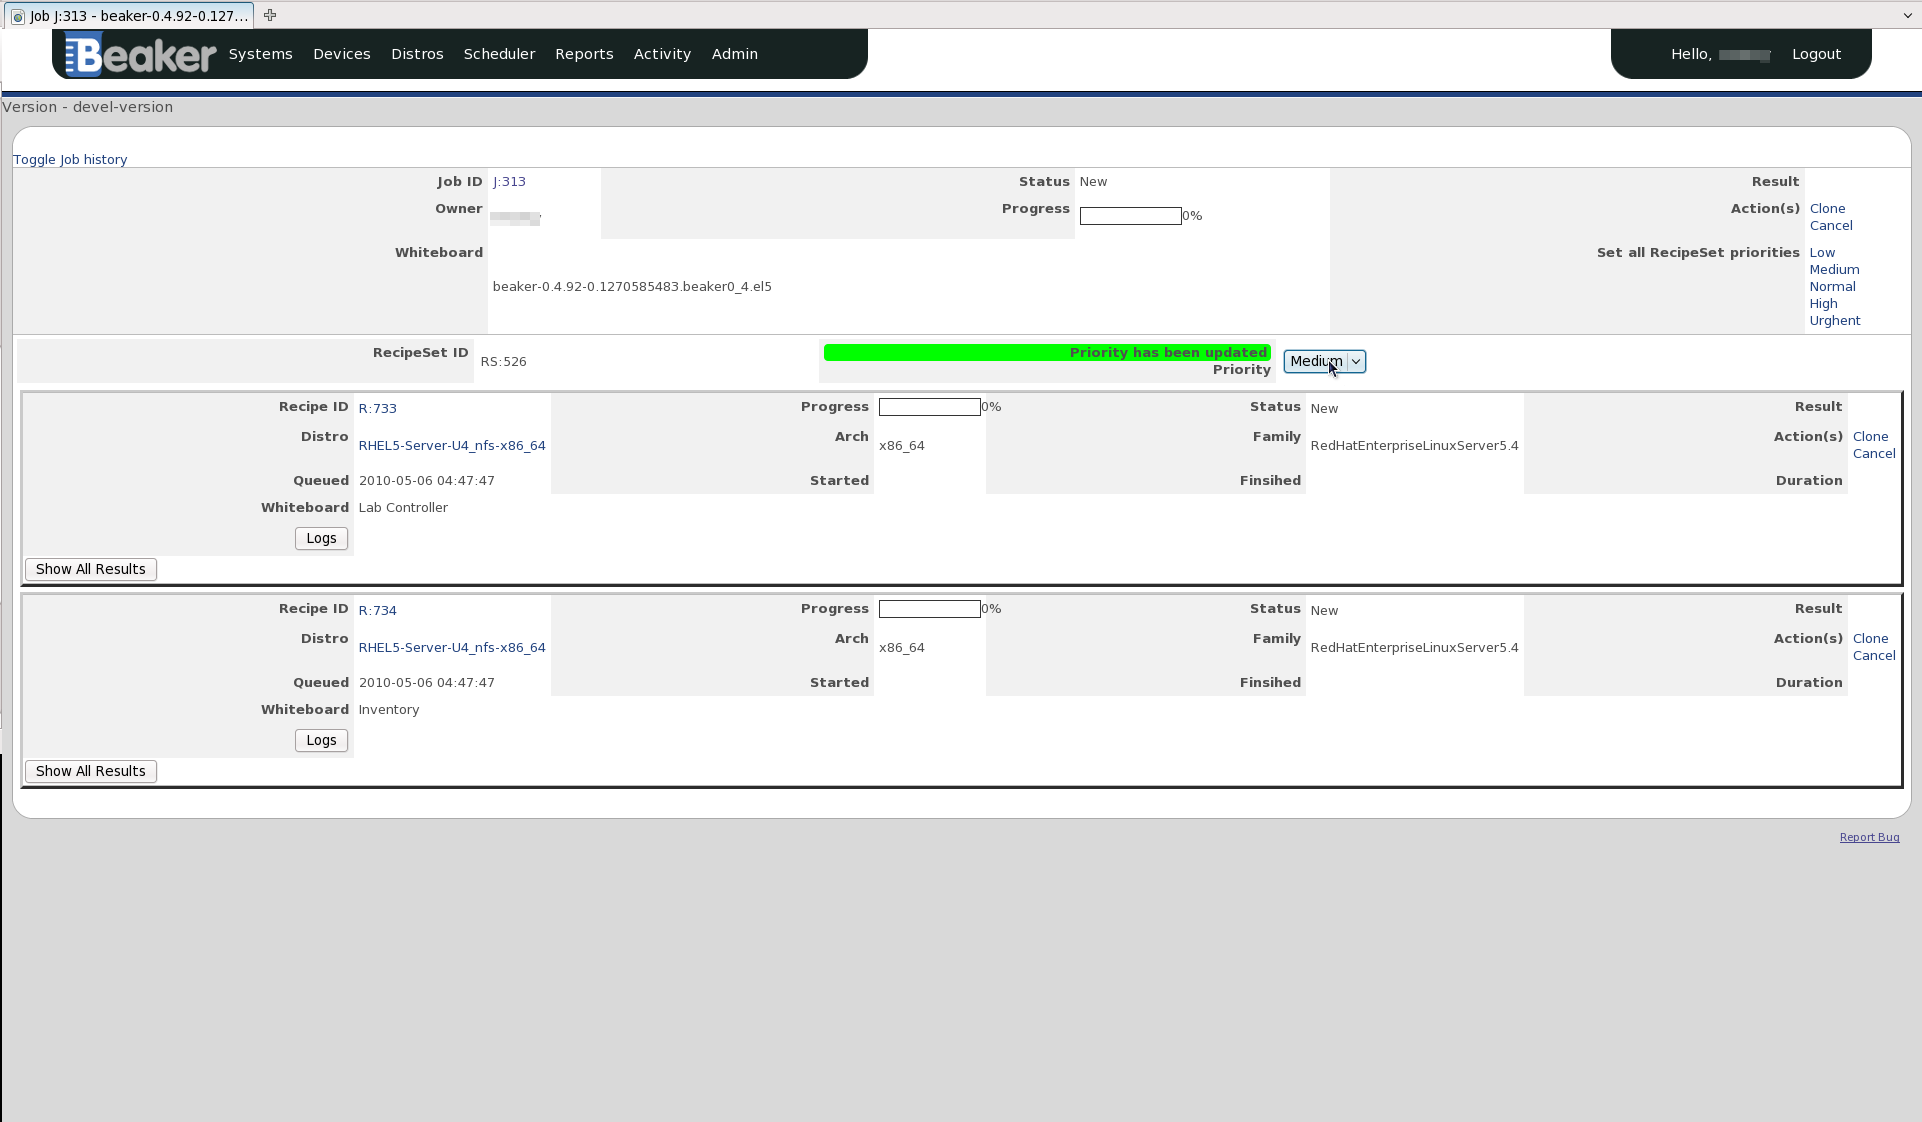The height and width of the screenshot is (1122, 1922).
Task: Click the green 'Priority has been updated' banner
Action: 1047,353
